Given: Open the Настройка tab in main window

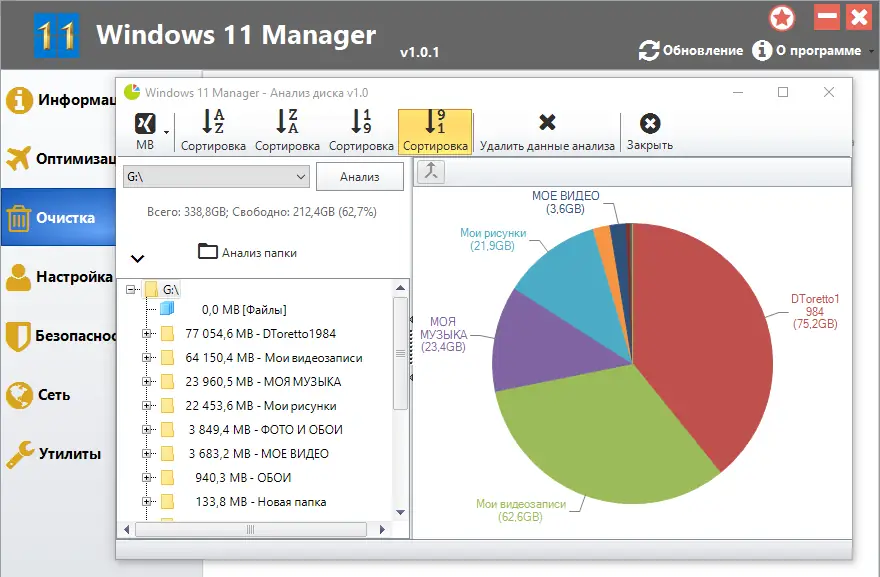Looking at the screenshot, I should click(58, 277).
